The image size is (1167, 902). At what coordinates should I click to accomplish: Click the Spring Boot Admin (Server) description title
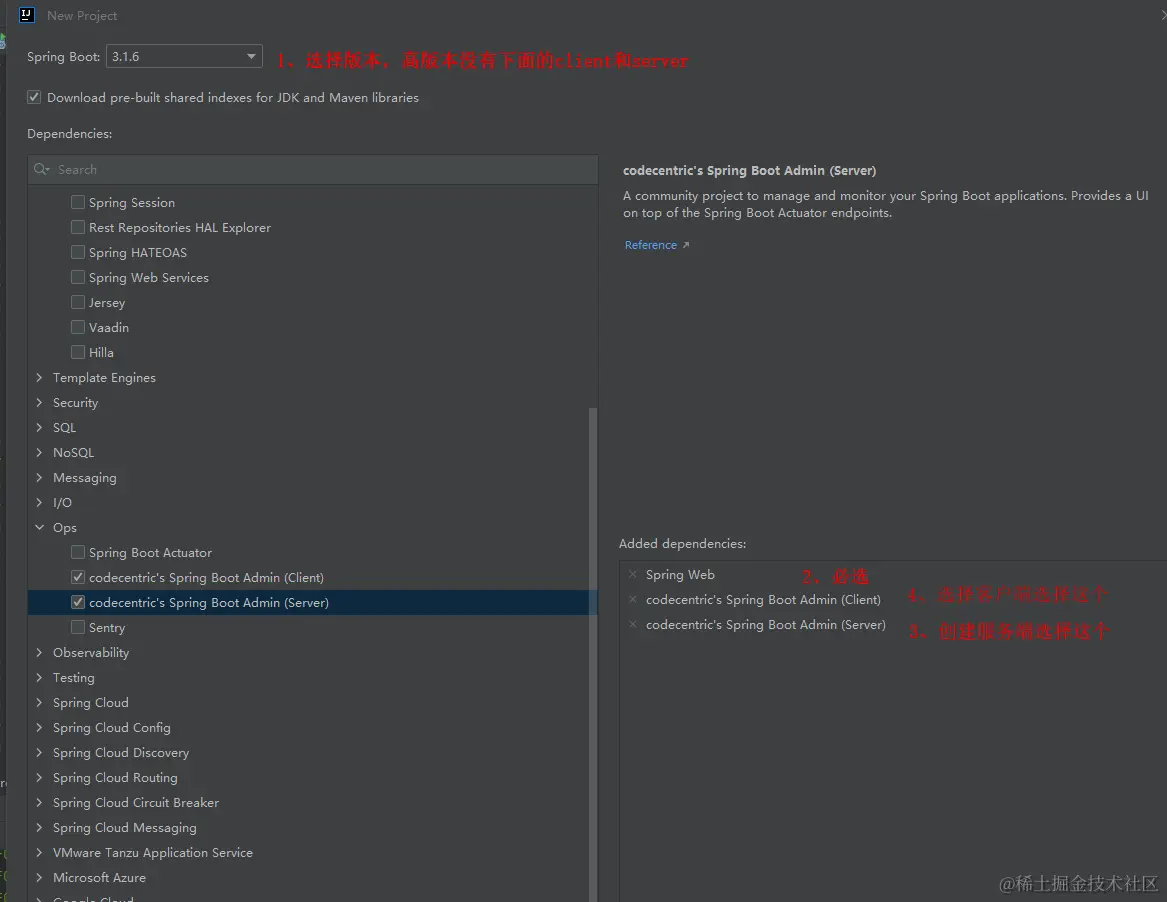tap(749, 170)
